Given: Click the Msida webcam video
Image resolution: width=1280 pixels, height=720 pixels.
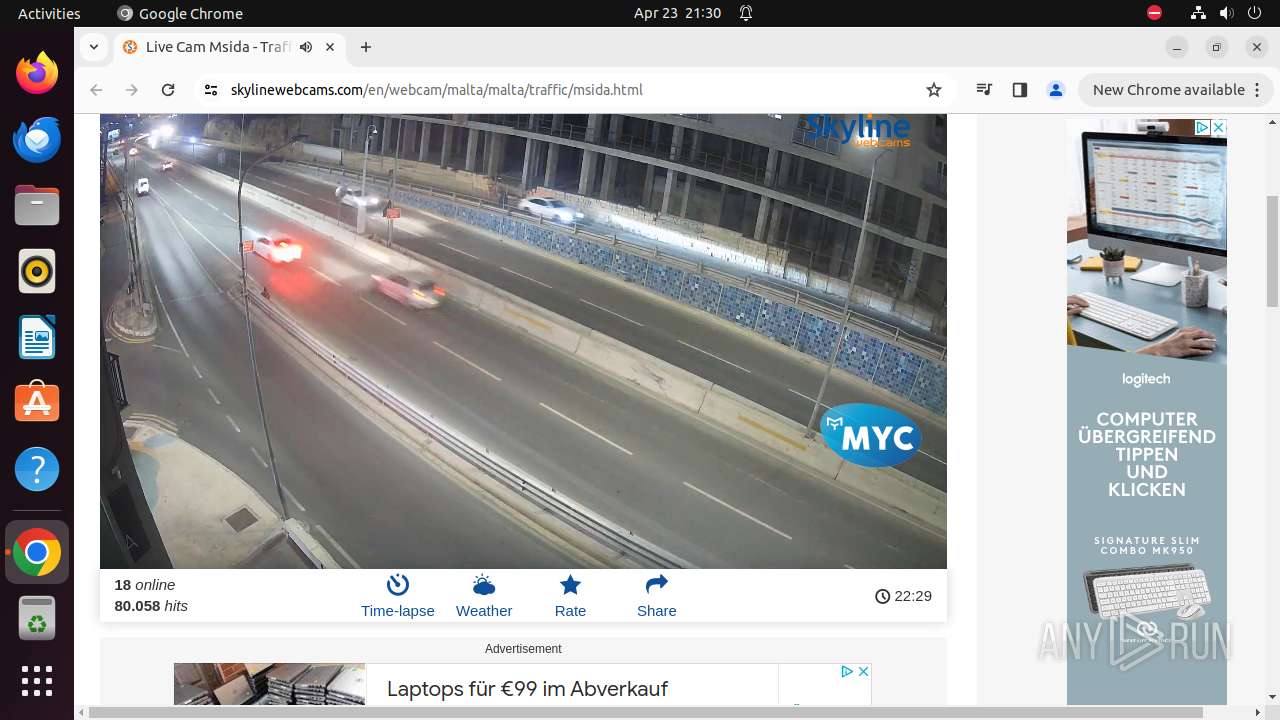Looking at the screenshot, I should [x=523, y=341].
